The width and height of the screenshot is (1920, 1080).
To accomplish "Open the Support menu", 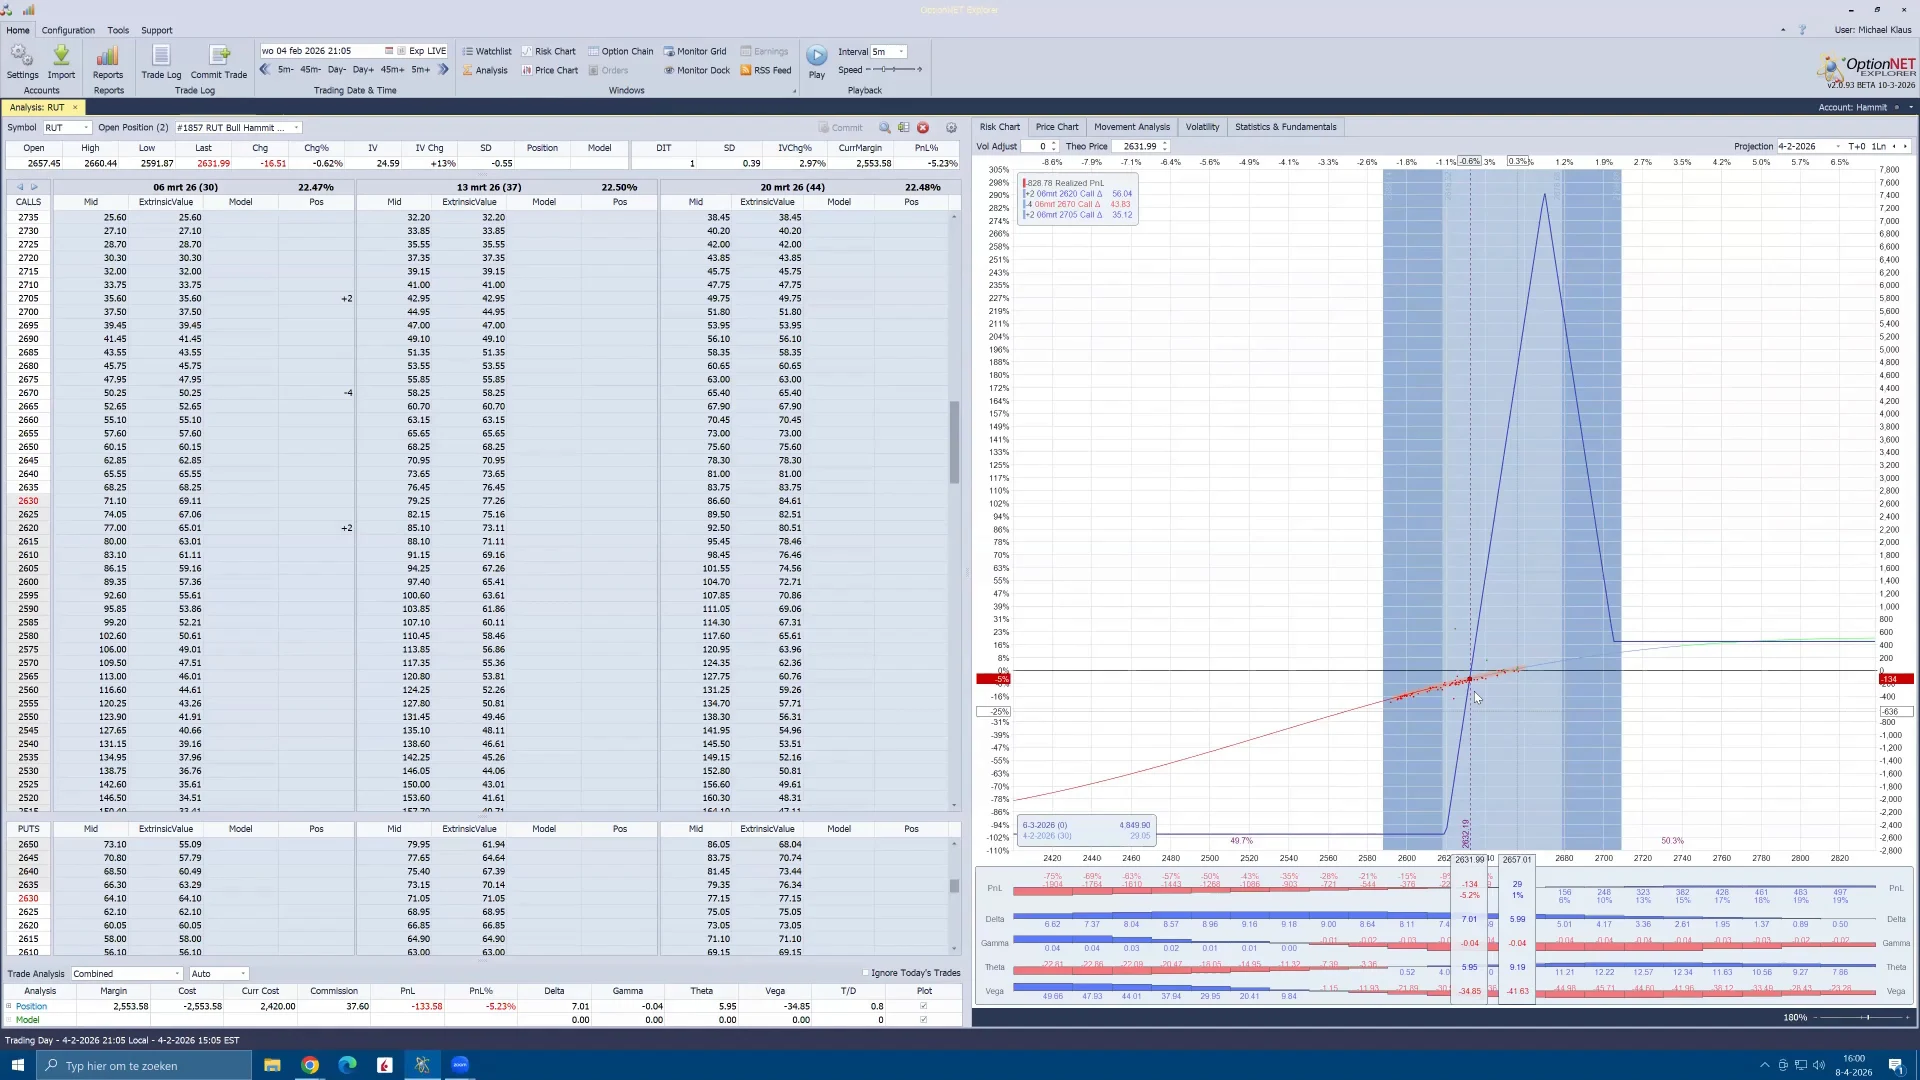I will point(156,30).
